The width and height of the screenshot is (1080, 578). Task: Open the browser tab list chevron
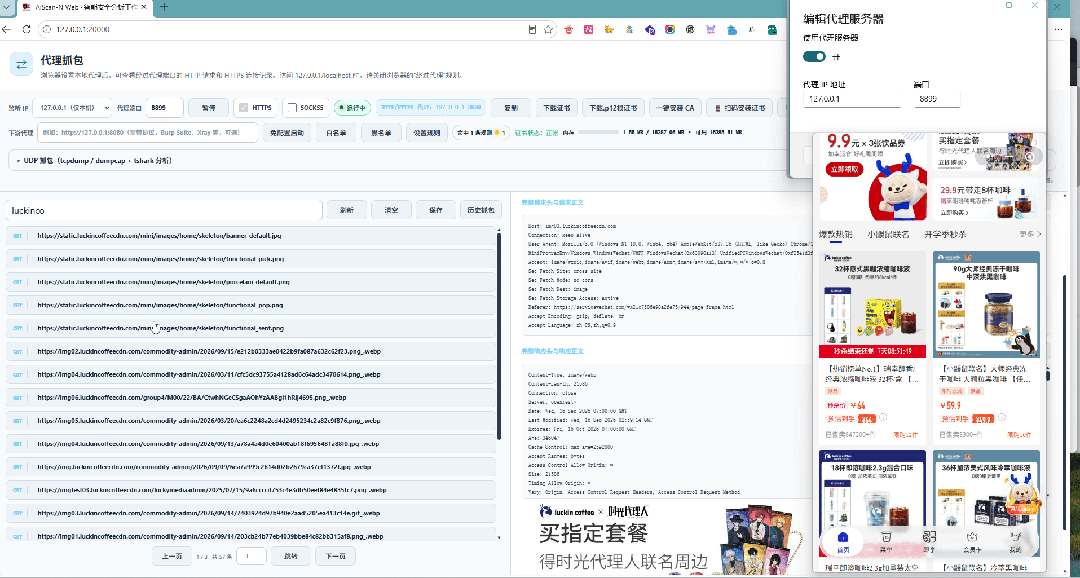7,8
